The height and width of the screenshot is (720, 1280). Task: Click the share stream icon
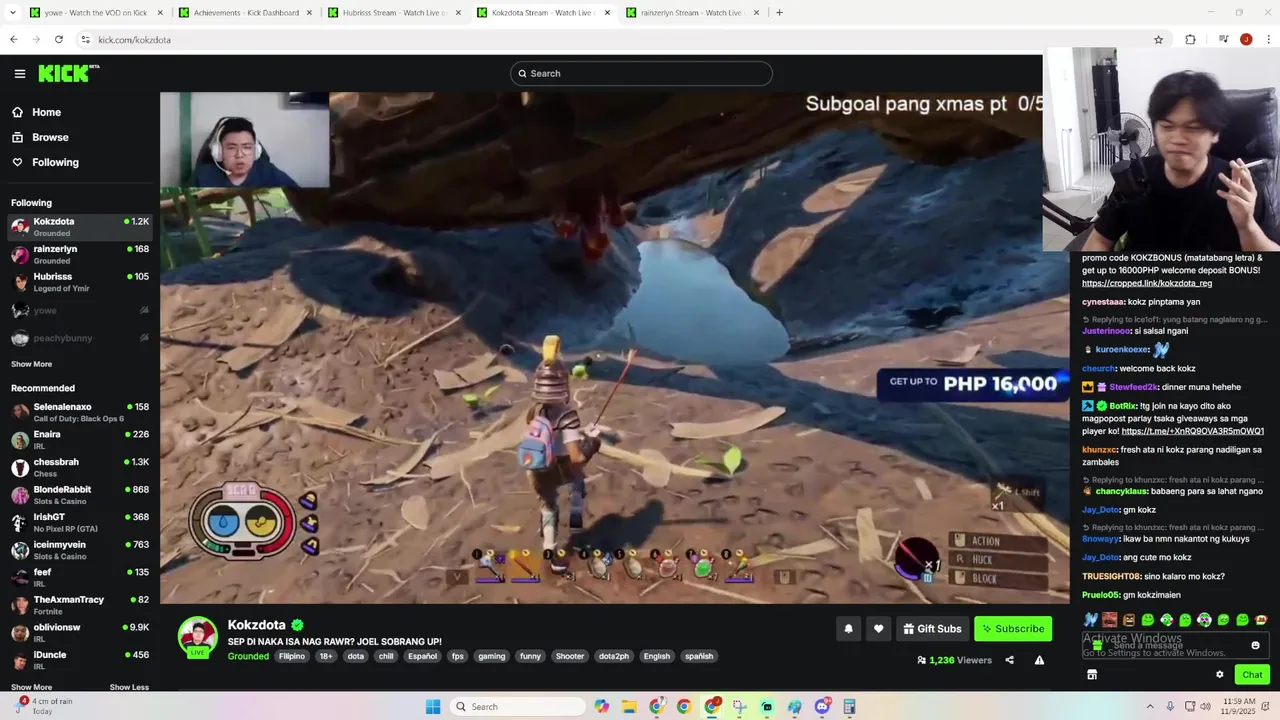[1009, 660]
